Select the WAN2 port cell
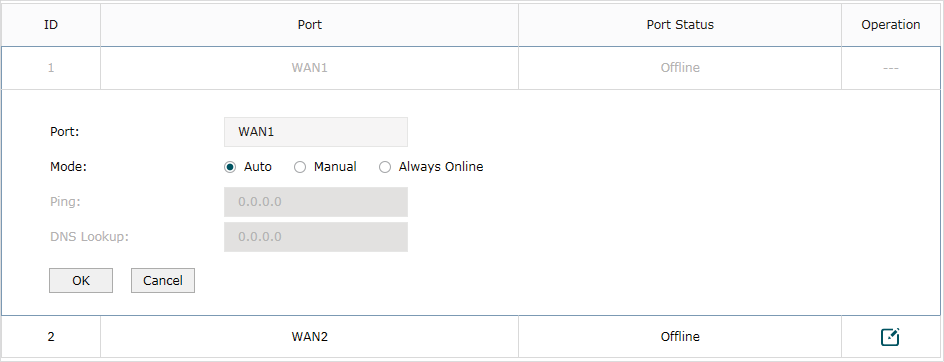 [309, 337]
